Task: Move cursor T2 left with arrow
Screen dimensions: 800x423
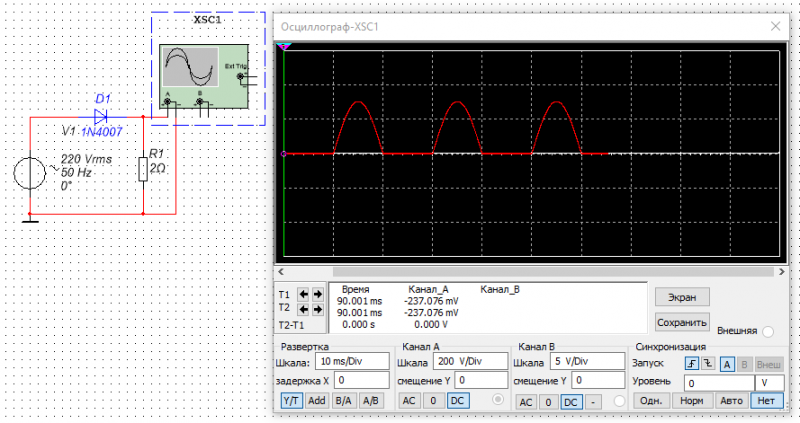Action: (x=304, y=309)
